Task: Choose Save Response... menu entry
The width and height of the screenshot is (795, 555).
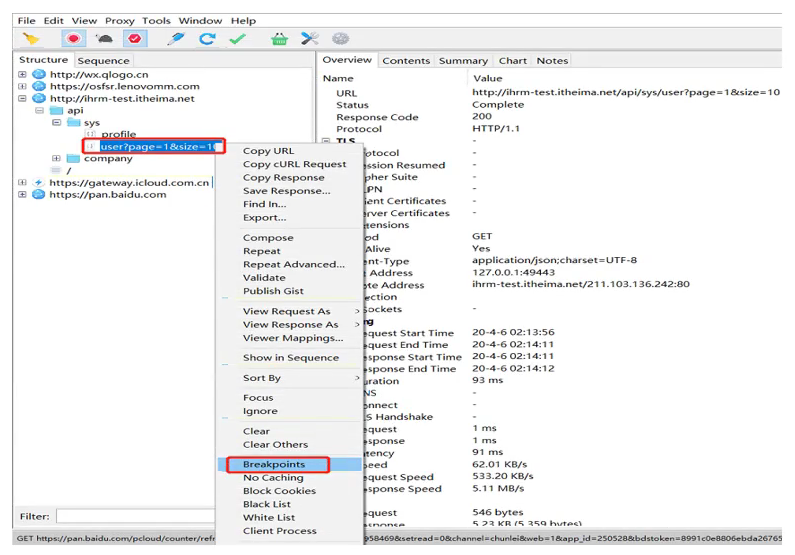Action: point(286,191)
